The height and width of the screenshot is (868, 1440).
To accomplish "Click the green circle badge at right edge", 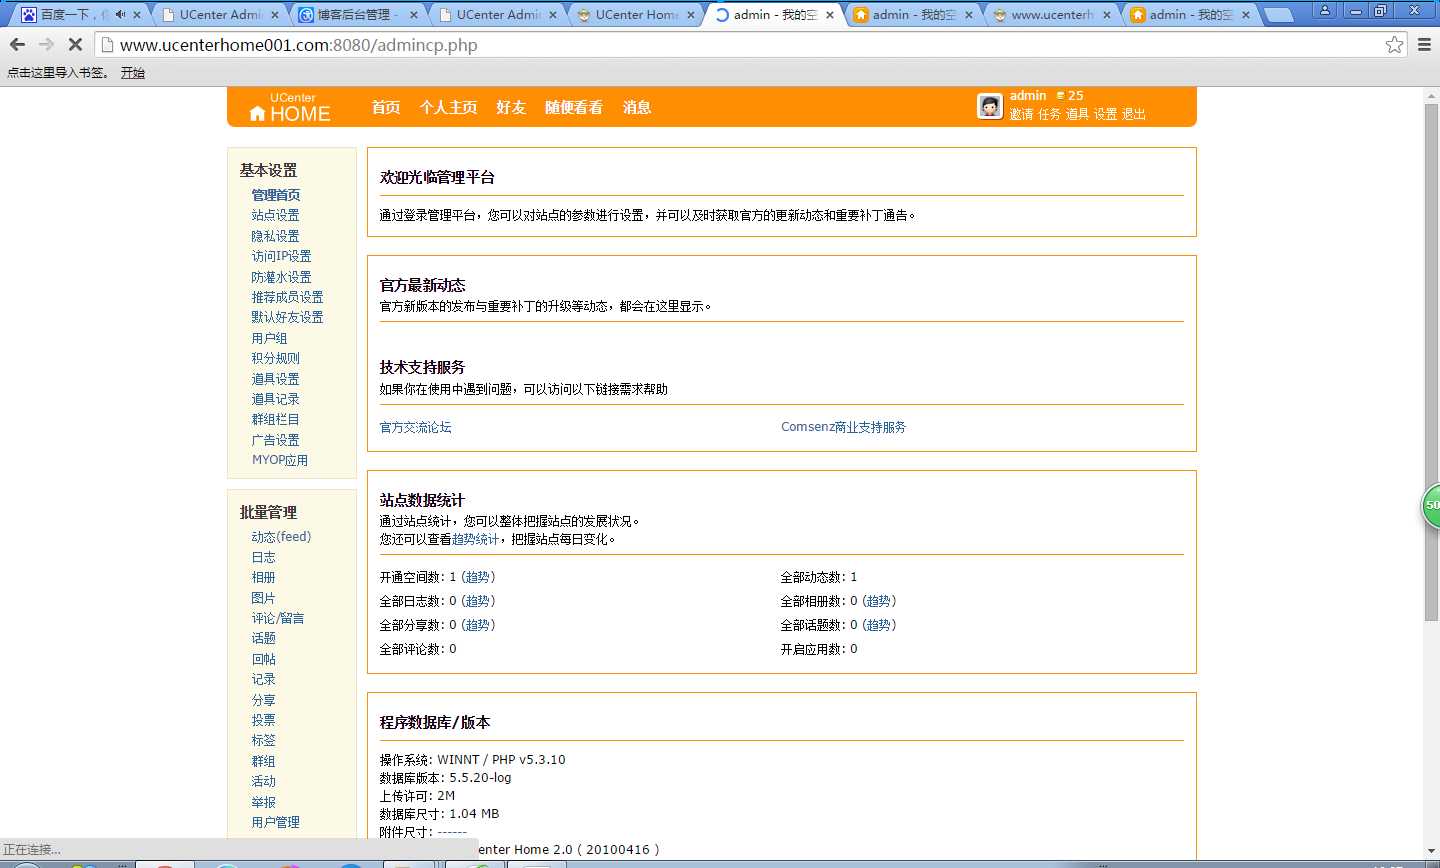I will pyautogui.click(x=1431, y=506).
